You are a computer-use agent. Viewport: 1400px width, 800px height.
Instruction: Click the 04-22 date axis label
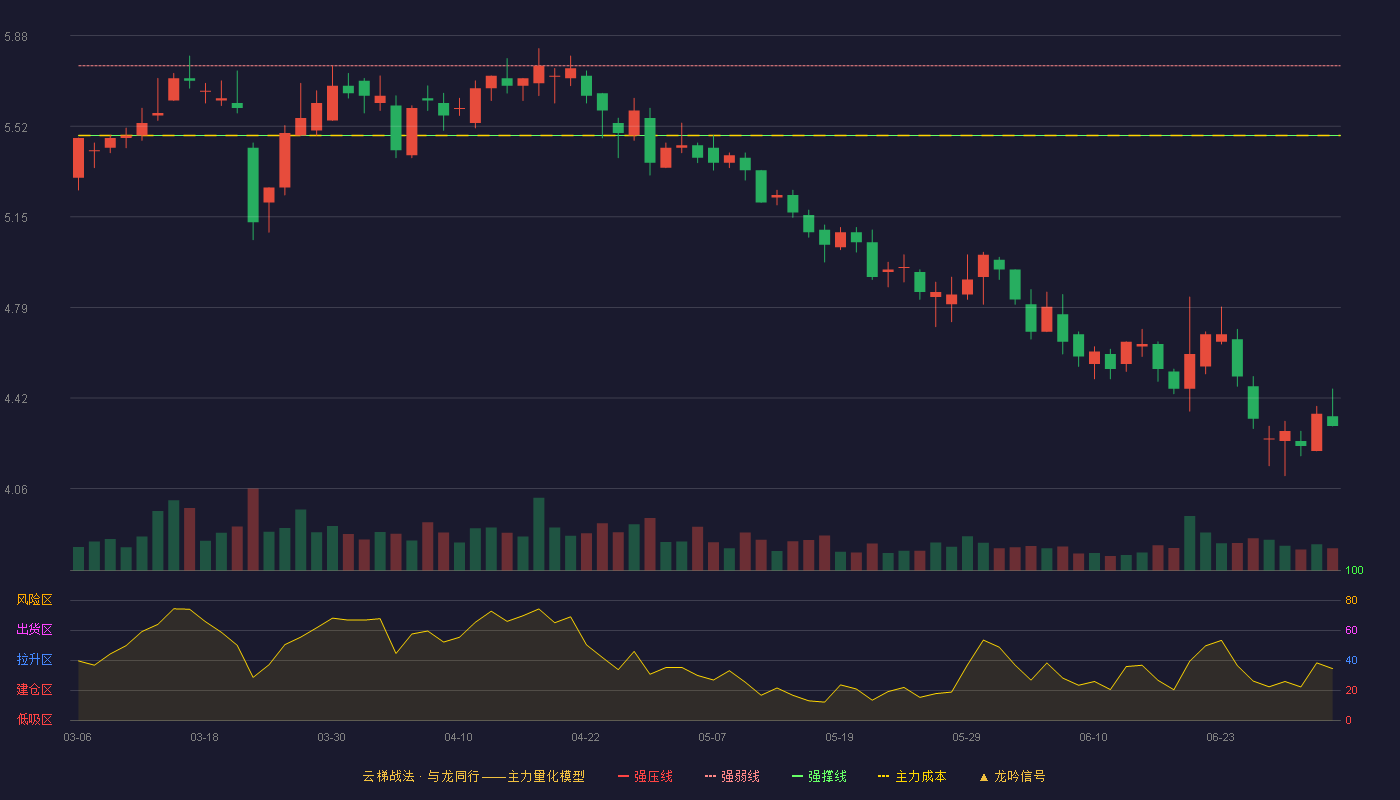pos(585,737)
